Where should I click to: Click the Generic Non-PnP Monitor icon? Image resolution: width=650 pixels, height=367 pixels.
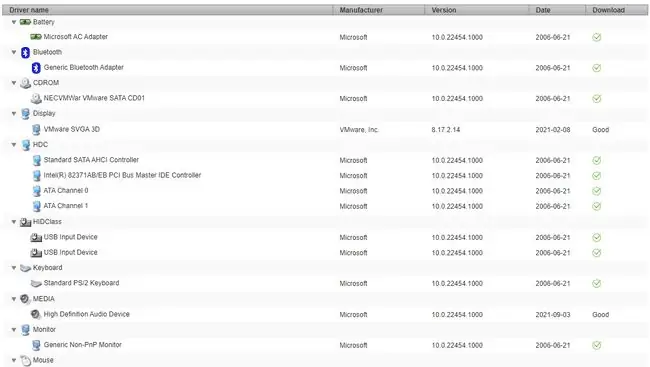(36, 345)
